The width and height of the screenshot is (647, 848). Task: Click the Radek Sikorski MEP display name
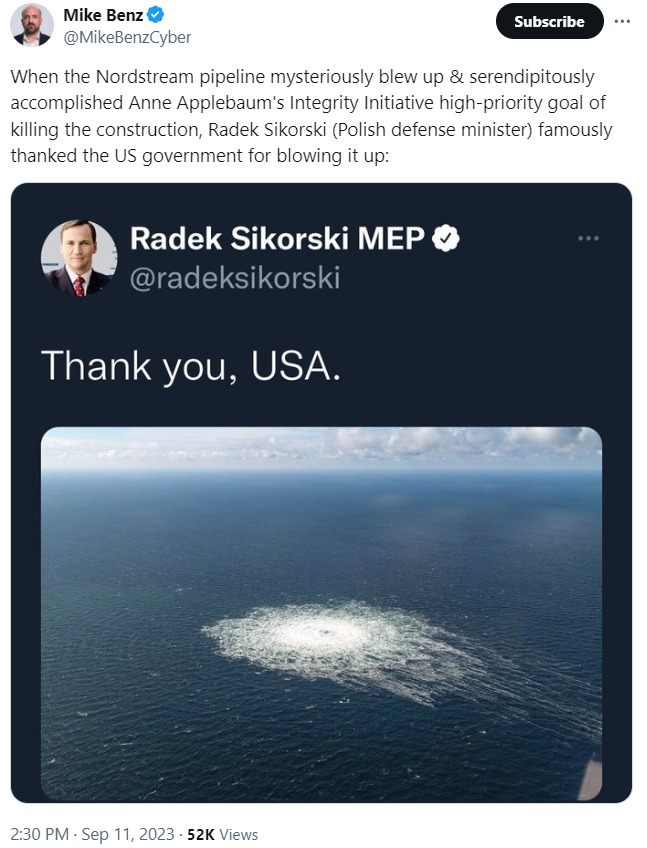click(x=278, y=240)
